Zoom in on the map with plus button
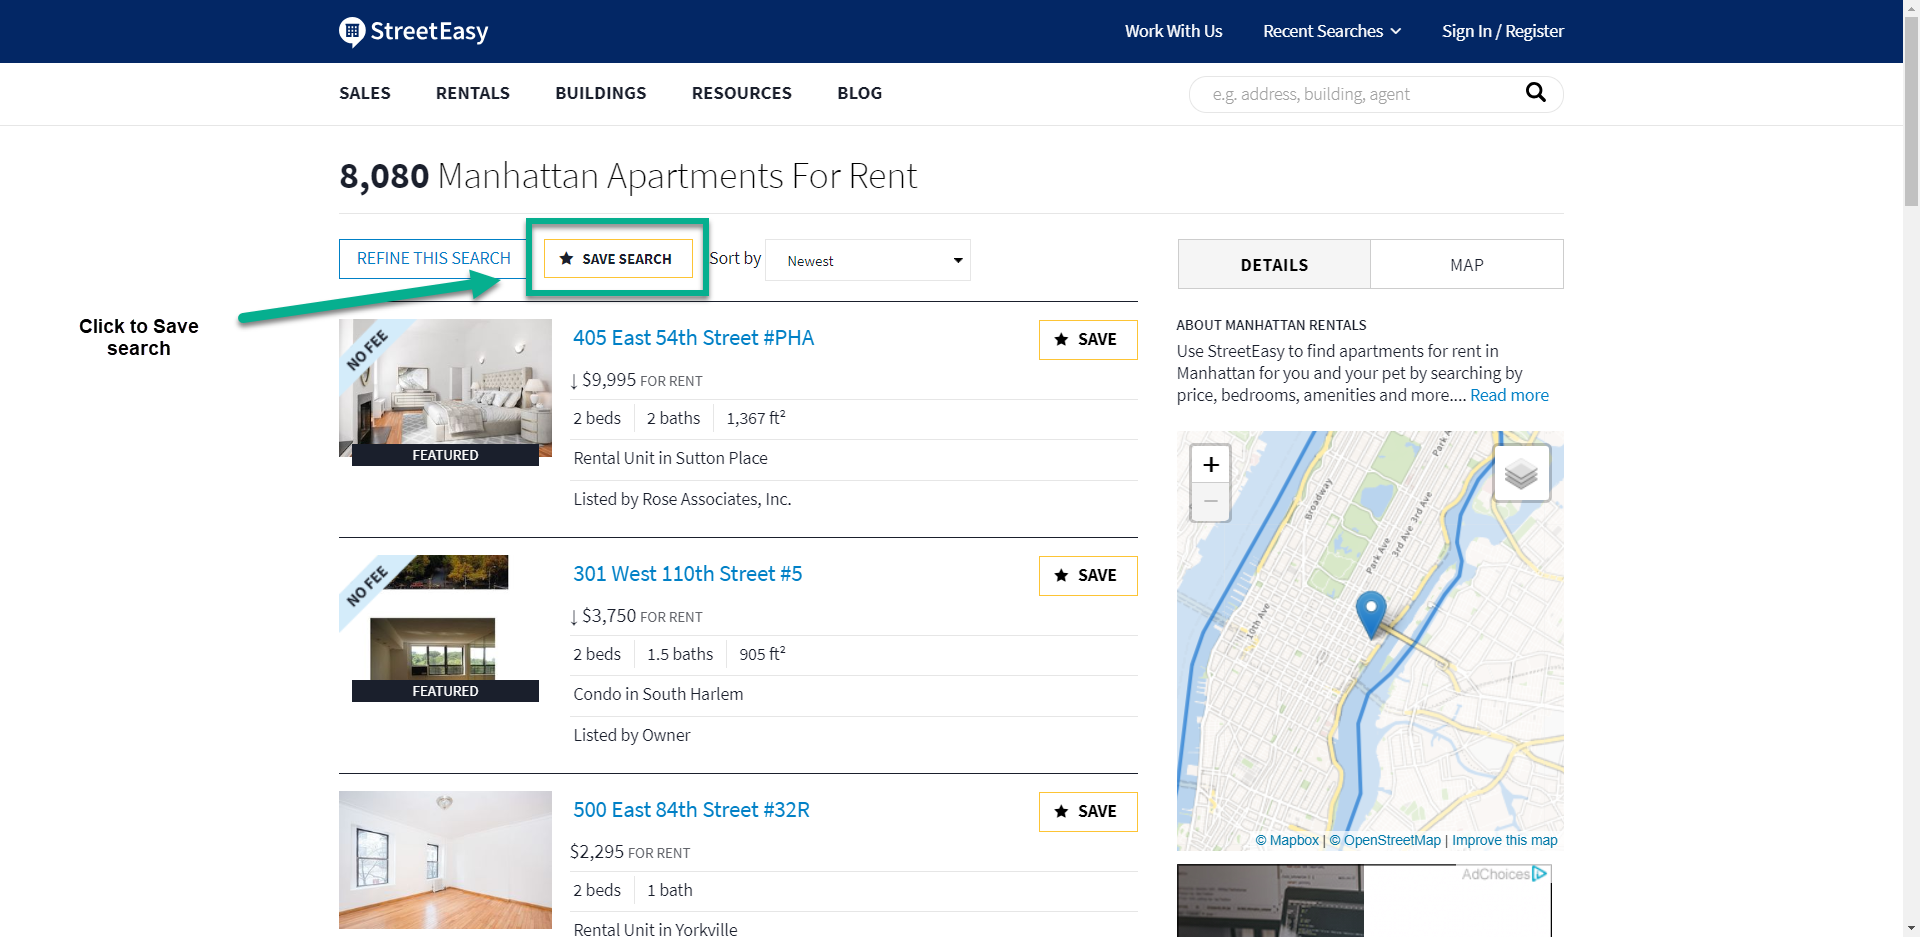 pos(1211,464)
